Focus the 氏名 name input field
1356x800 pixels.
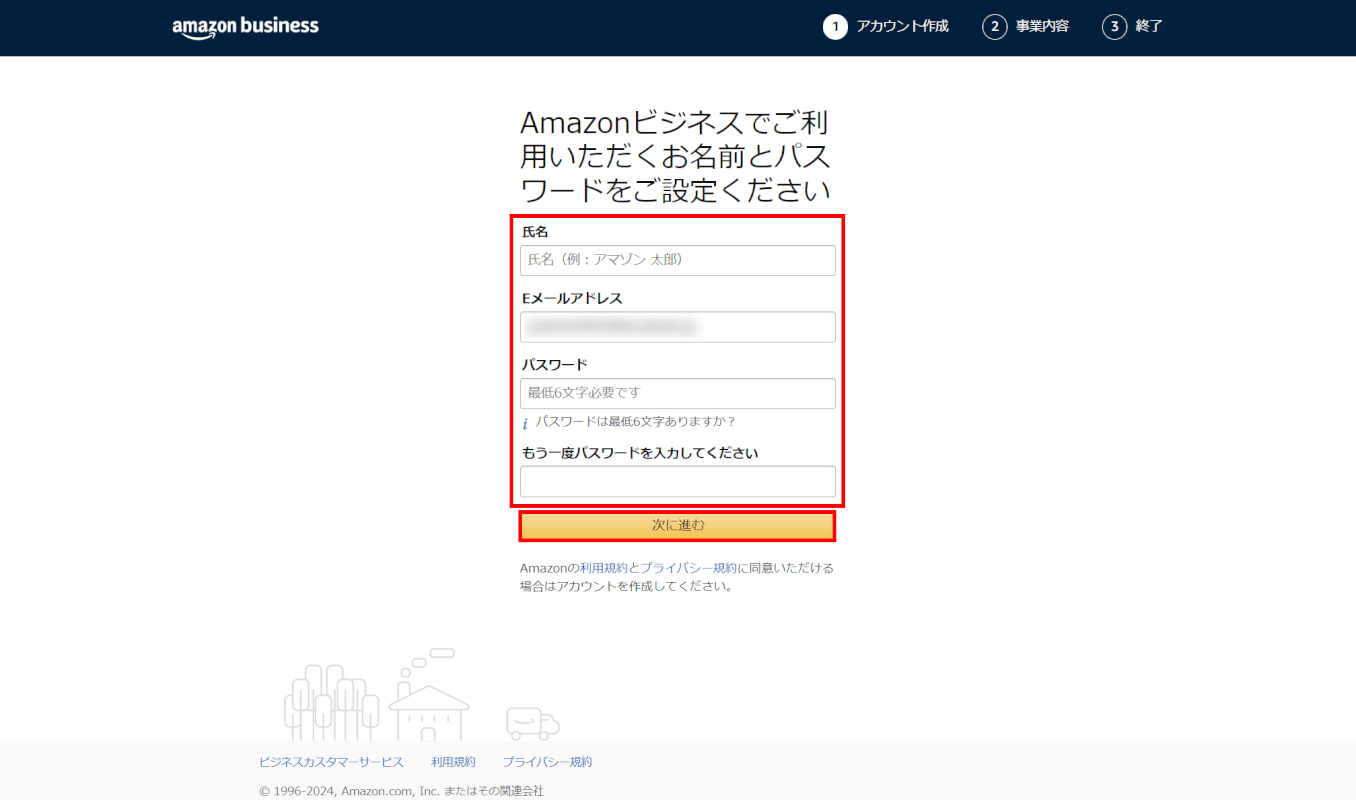(x=678, y=260)
